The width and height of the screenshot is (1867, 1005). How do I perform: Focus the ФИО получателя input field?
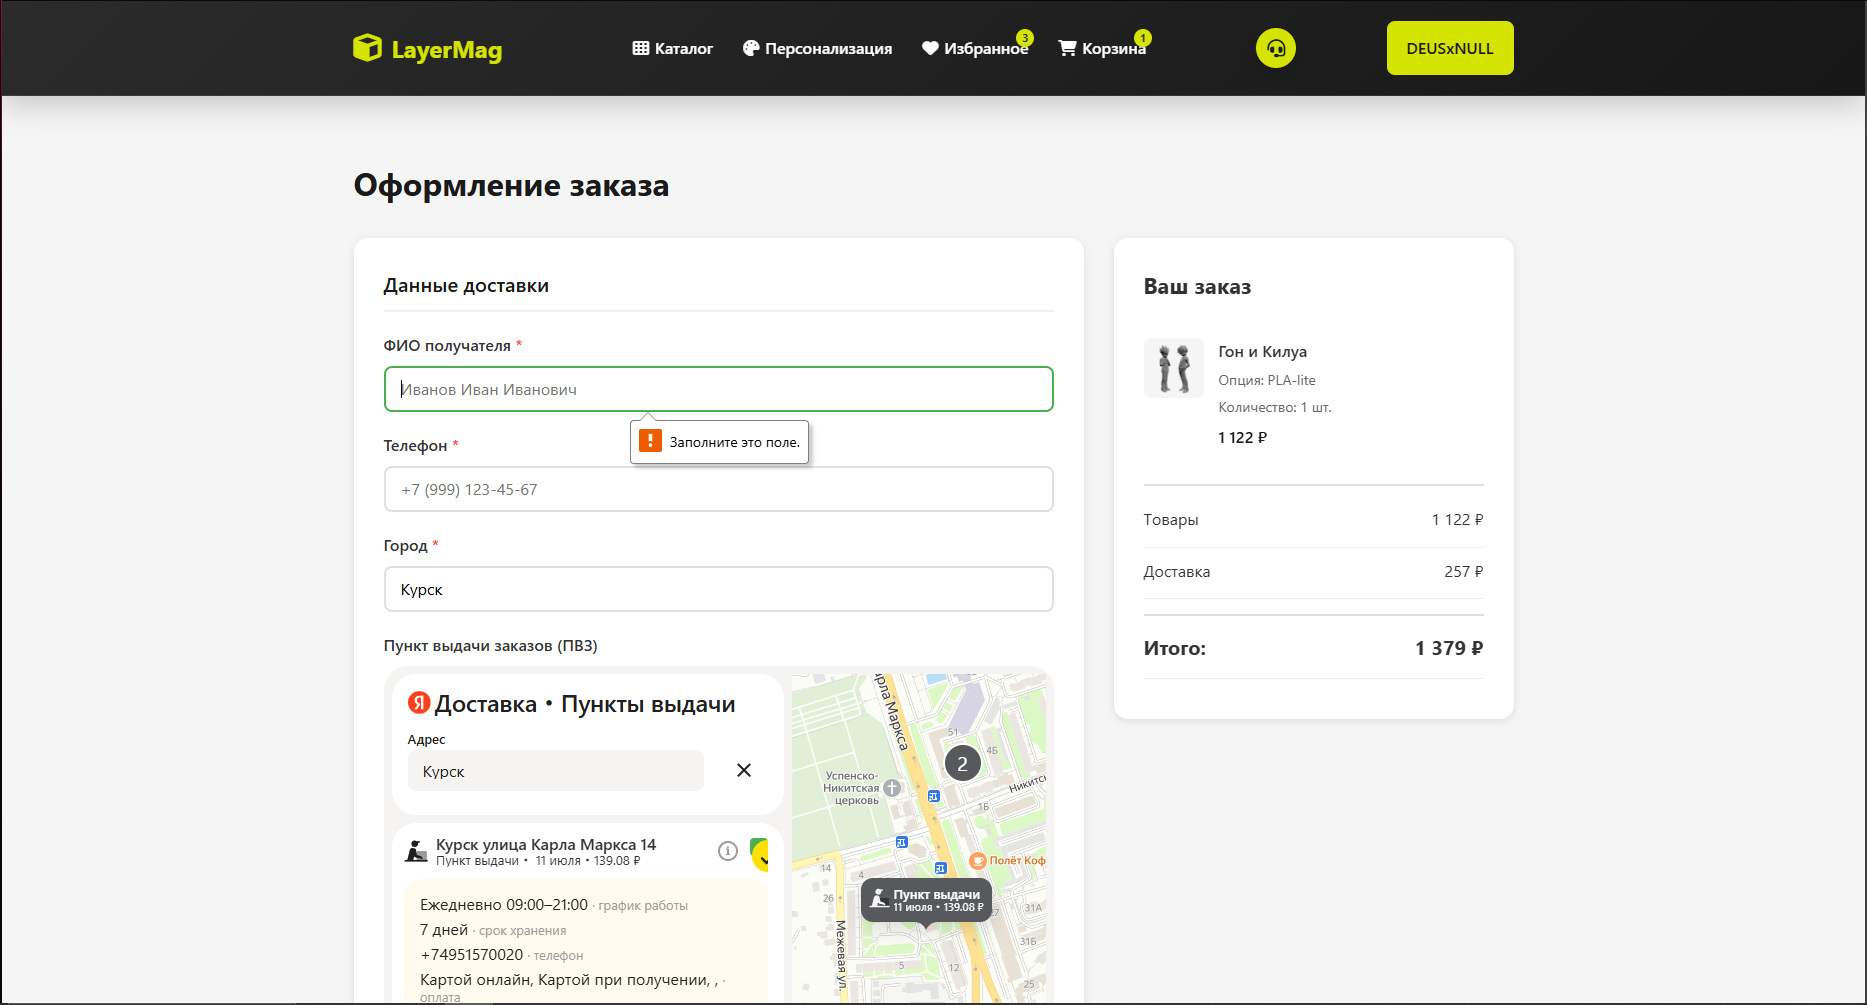tap(719, 389)
